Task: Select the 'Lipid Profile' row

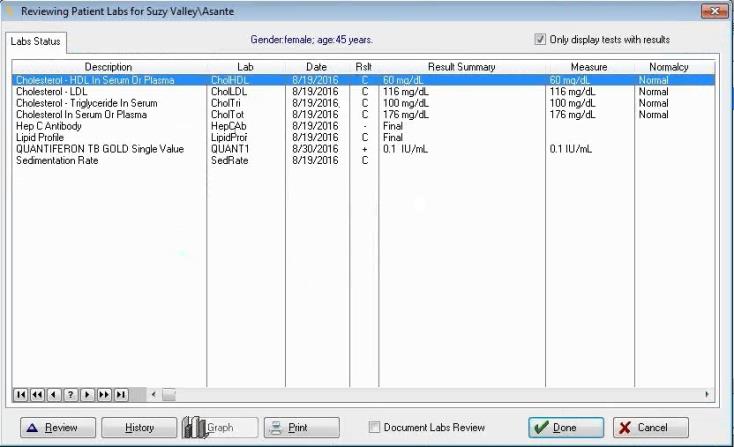Action: pyautogui.click(x=363, y=138)
